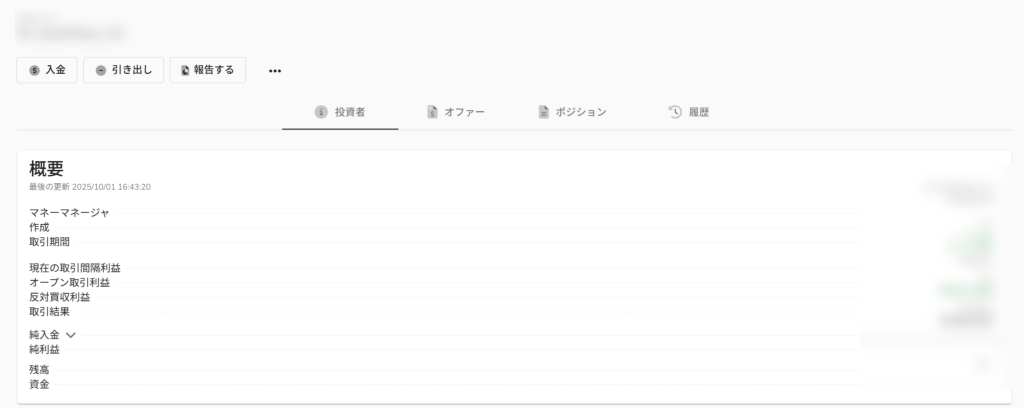Open the ポジション tab
The image size is (1024, 408).
[580, 112]
